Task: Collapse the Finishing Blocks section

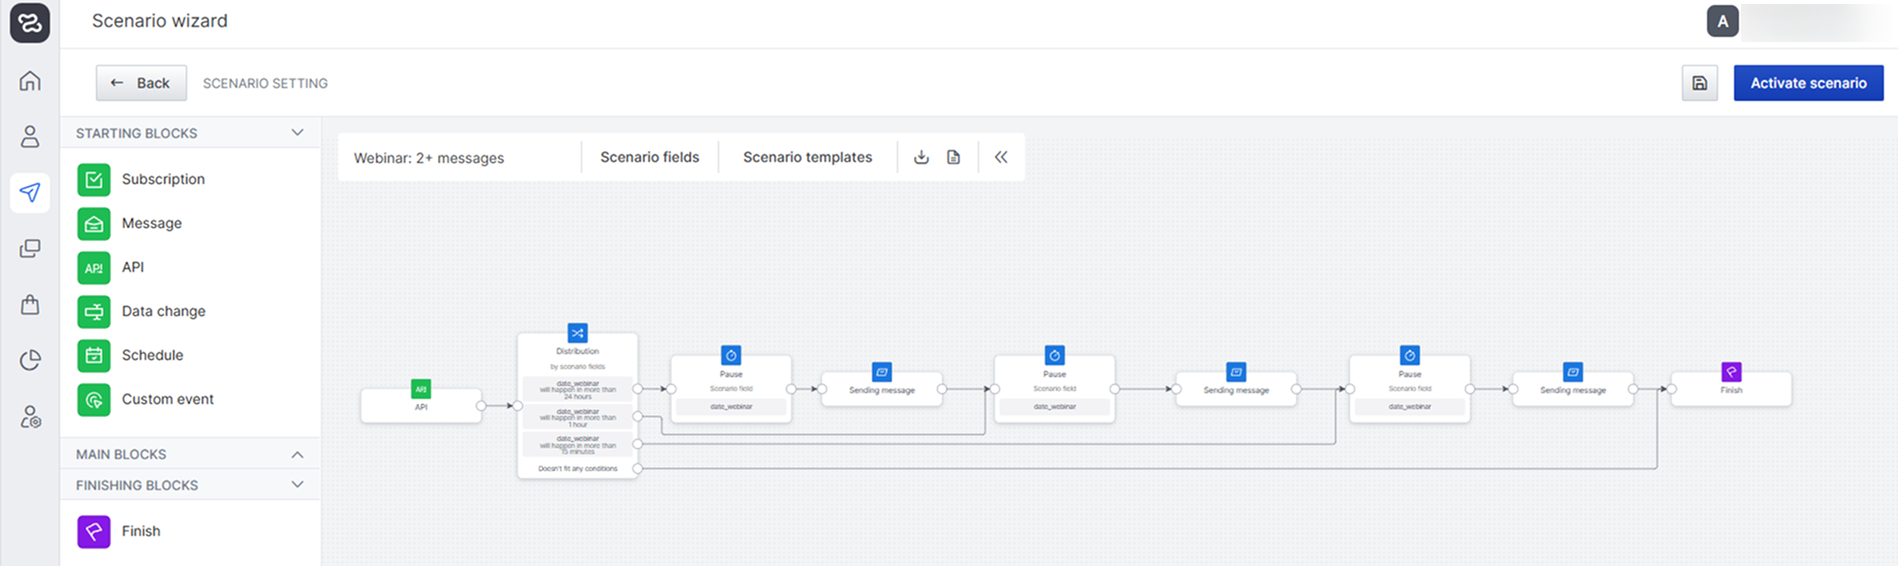Action: pos(297,485)
